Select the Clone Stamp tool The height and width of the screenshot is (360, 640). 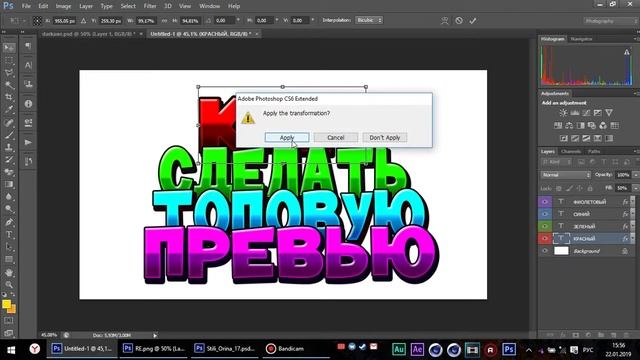point(9,147)
